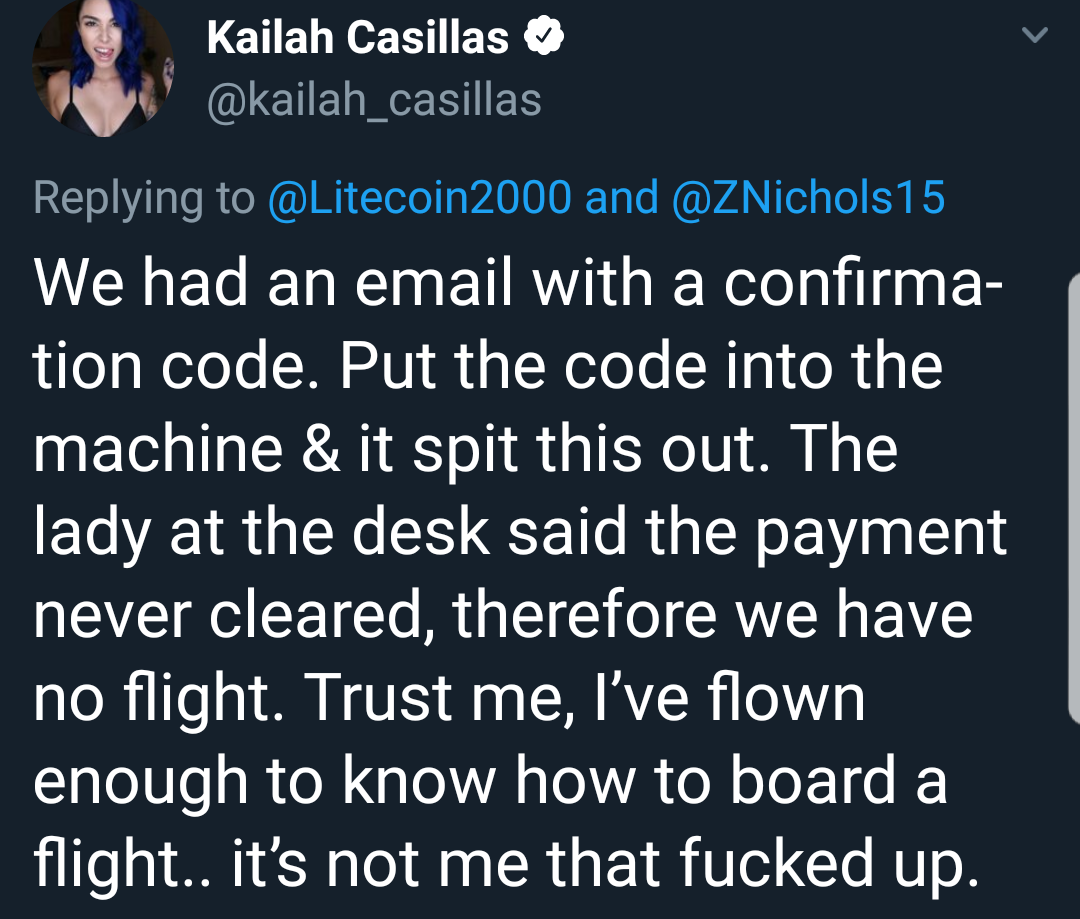Click the final words "fucked up."
1080x919 pixels.
829,864
